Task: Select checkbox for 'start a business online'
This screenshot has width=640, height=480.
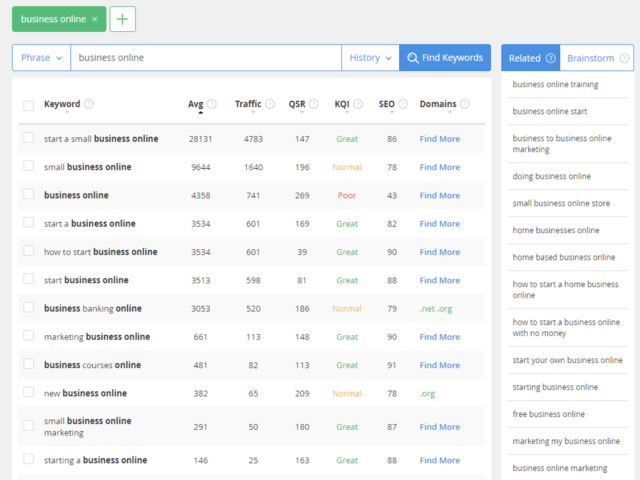Action: click(x=29, y=222)
